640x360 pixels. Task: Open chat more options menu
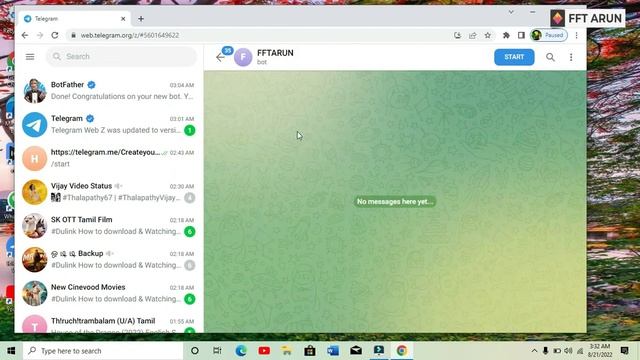[x=571, y=57]
